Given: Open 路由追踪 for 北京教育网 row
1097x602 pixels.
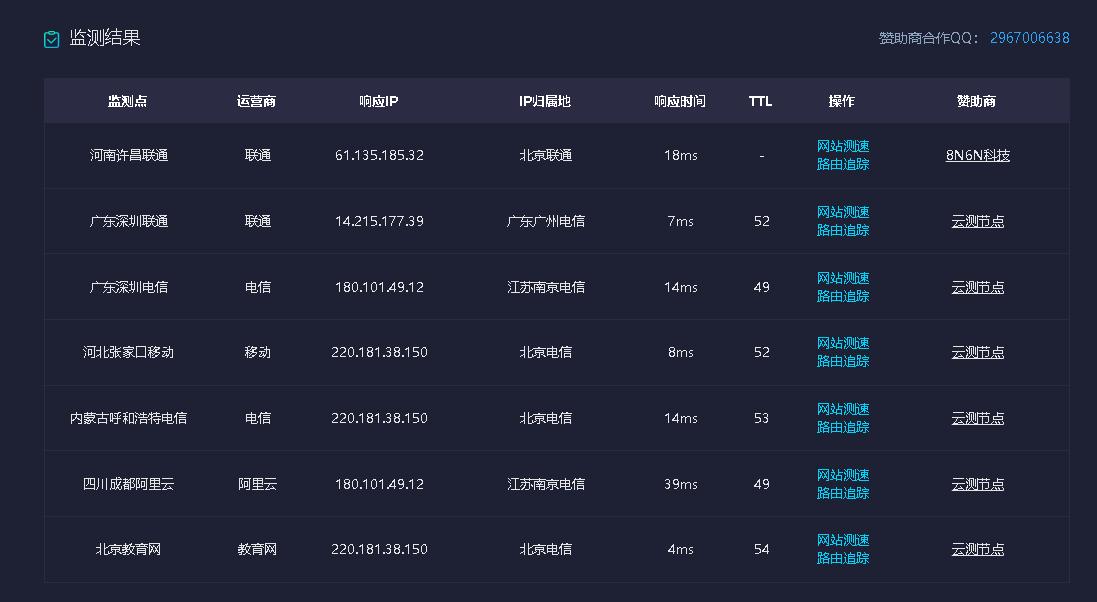Looking at the screenshot, I should click(x=843, y=558).
